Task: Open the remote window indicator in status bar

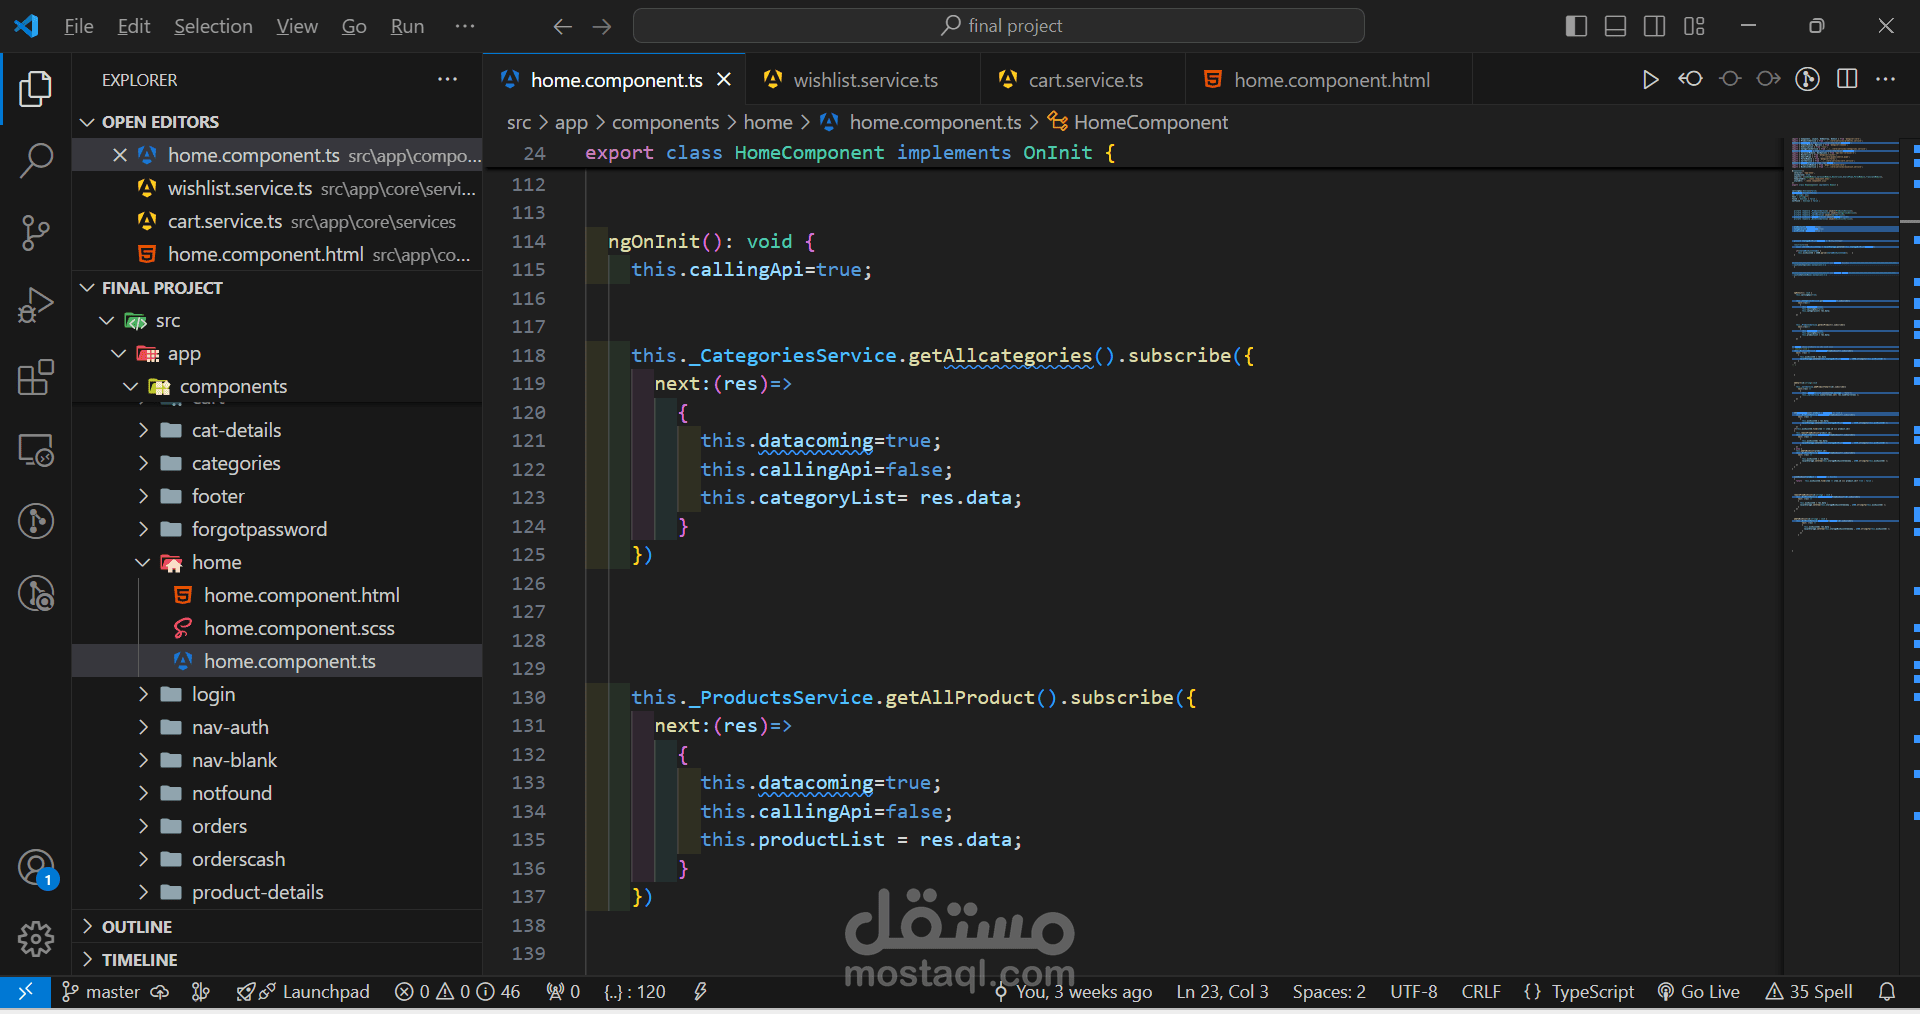Action: click(25, 992)
